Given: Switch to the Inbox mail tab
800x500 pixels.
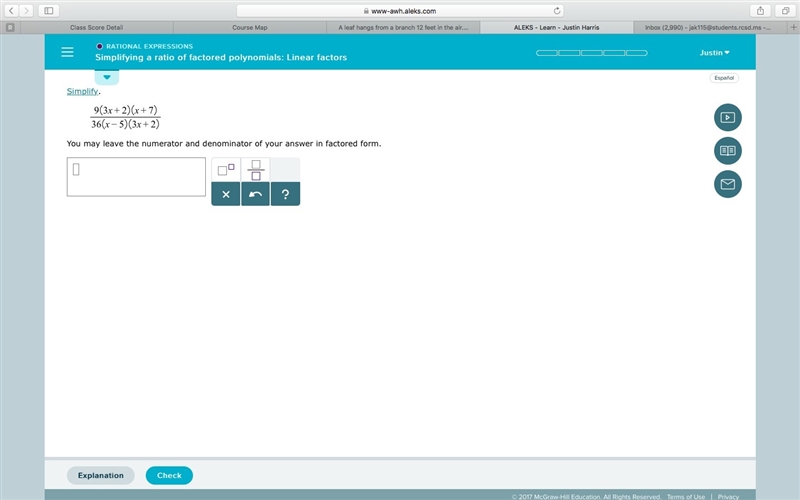Looking at the screenshot, I should pyautogui.click(x=710, y=28).
